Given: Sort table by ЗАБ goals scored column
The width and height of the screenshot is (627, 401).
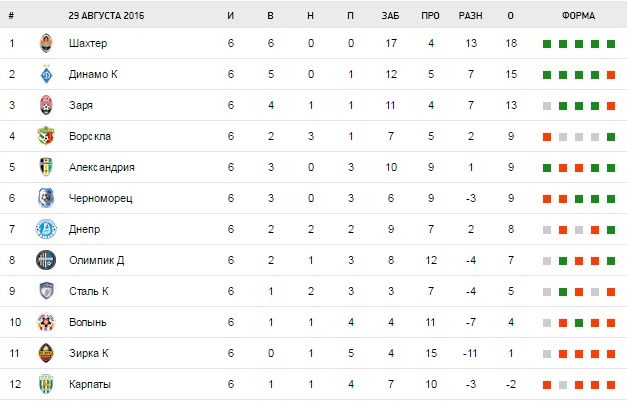Looking at the screenshot, I should 390,15.
